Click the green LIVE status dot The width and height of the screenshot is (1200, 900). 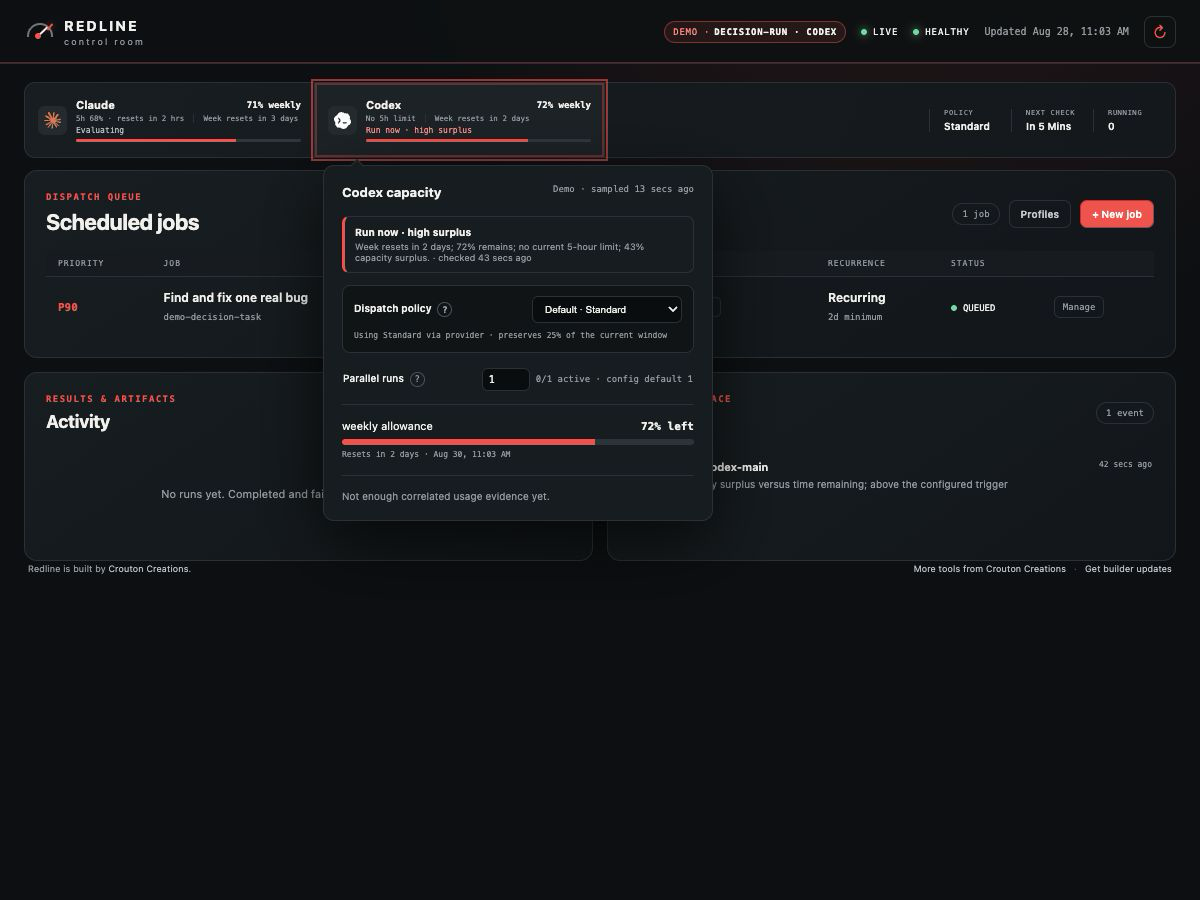click(x=864, y=32)
